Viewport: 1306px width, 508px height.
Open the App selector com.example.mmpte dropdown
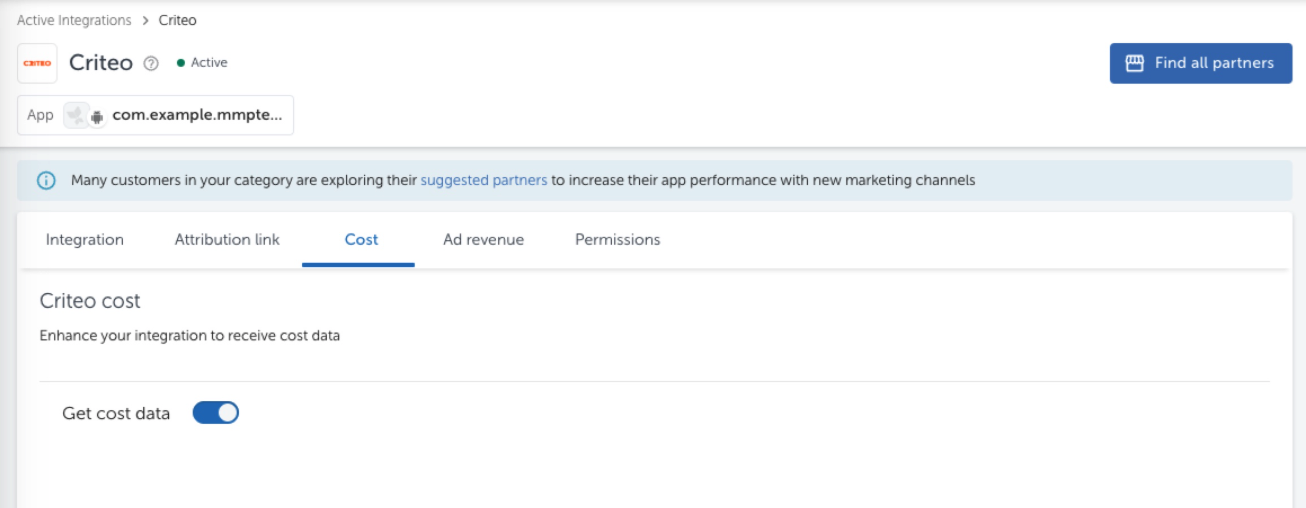(156, 115)
